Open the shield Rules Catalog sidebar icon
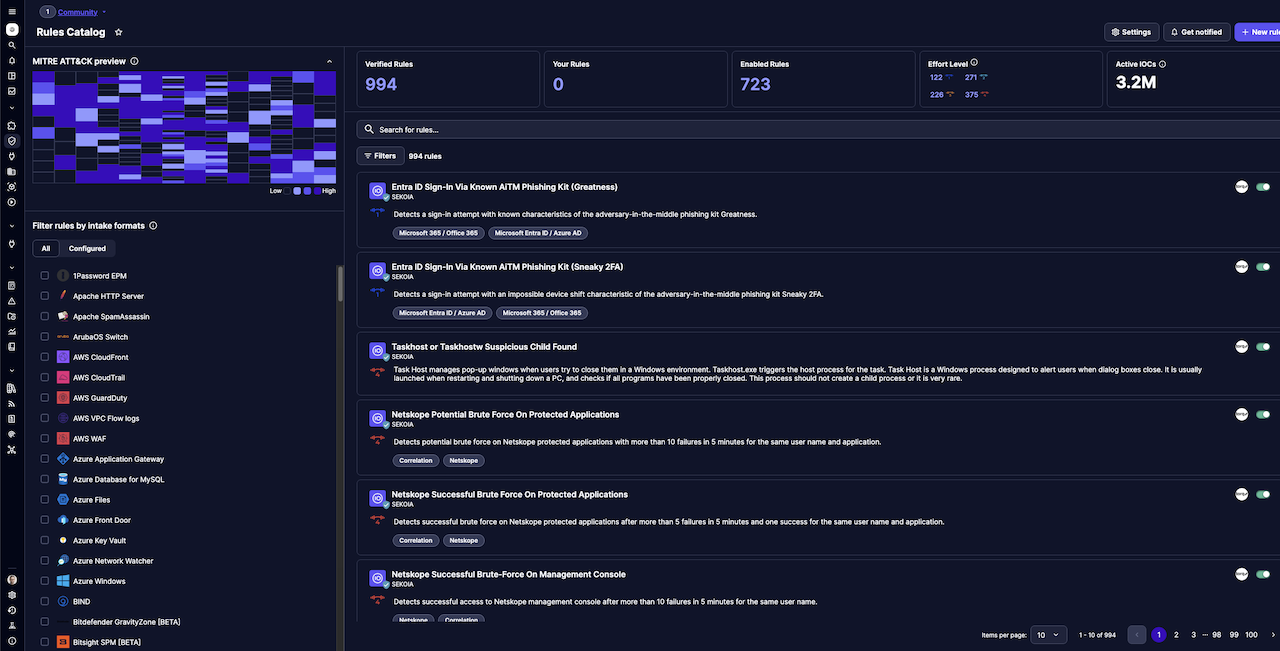 (12, 141)
